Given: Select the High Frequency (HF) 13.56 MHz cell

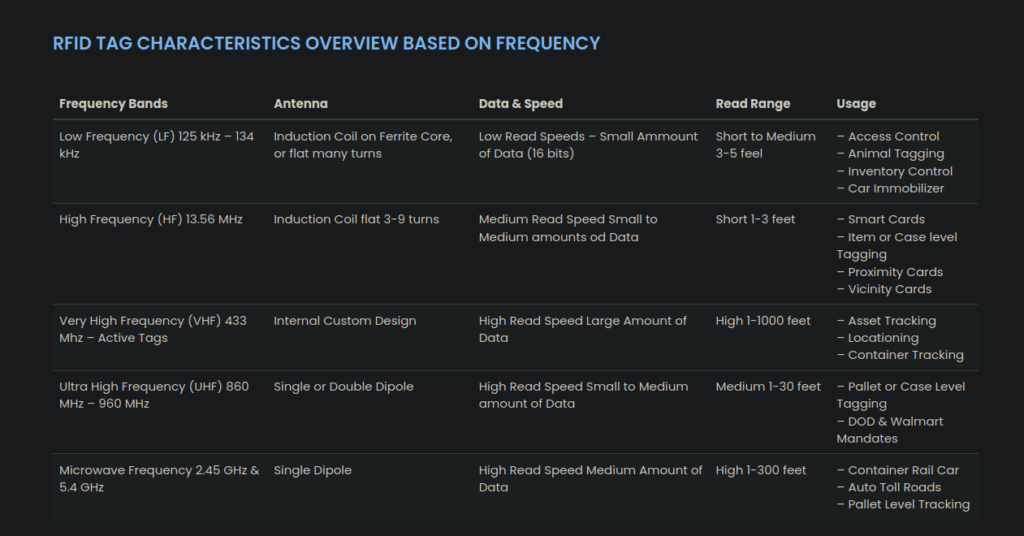Looking at the screenshot, I should tap(151, 219).
